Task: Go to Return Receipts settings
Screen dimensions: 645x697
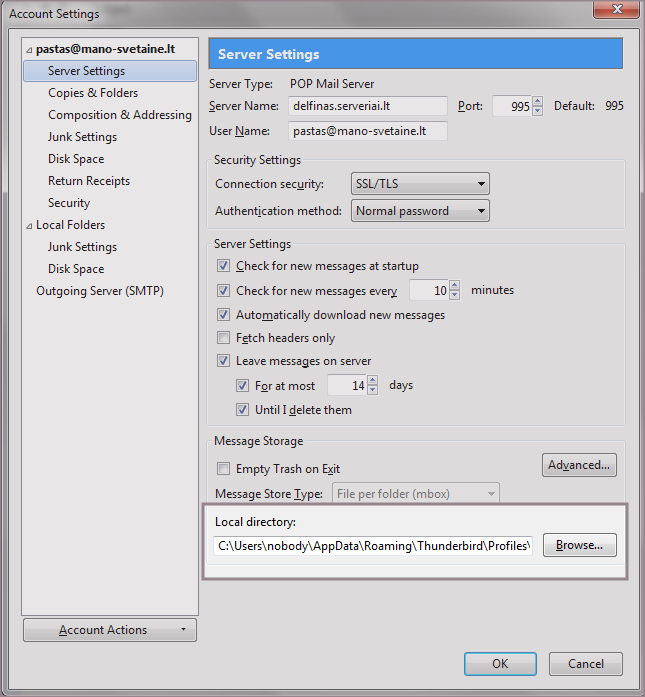Action: pos(88,181)
